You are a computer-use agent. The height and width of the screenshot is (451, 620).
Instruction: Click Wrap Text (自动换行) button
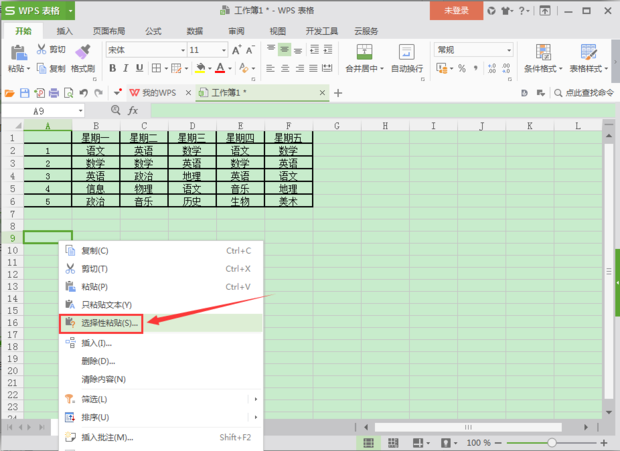click(406, 58)
